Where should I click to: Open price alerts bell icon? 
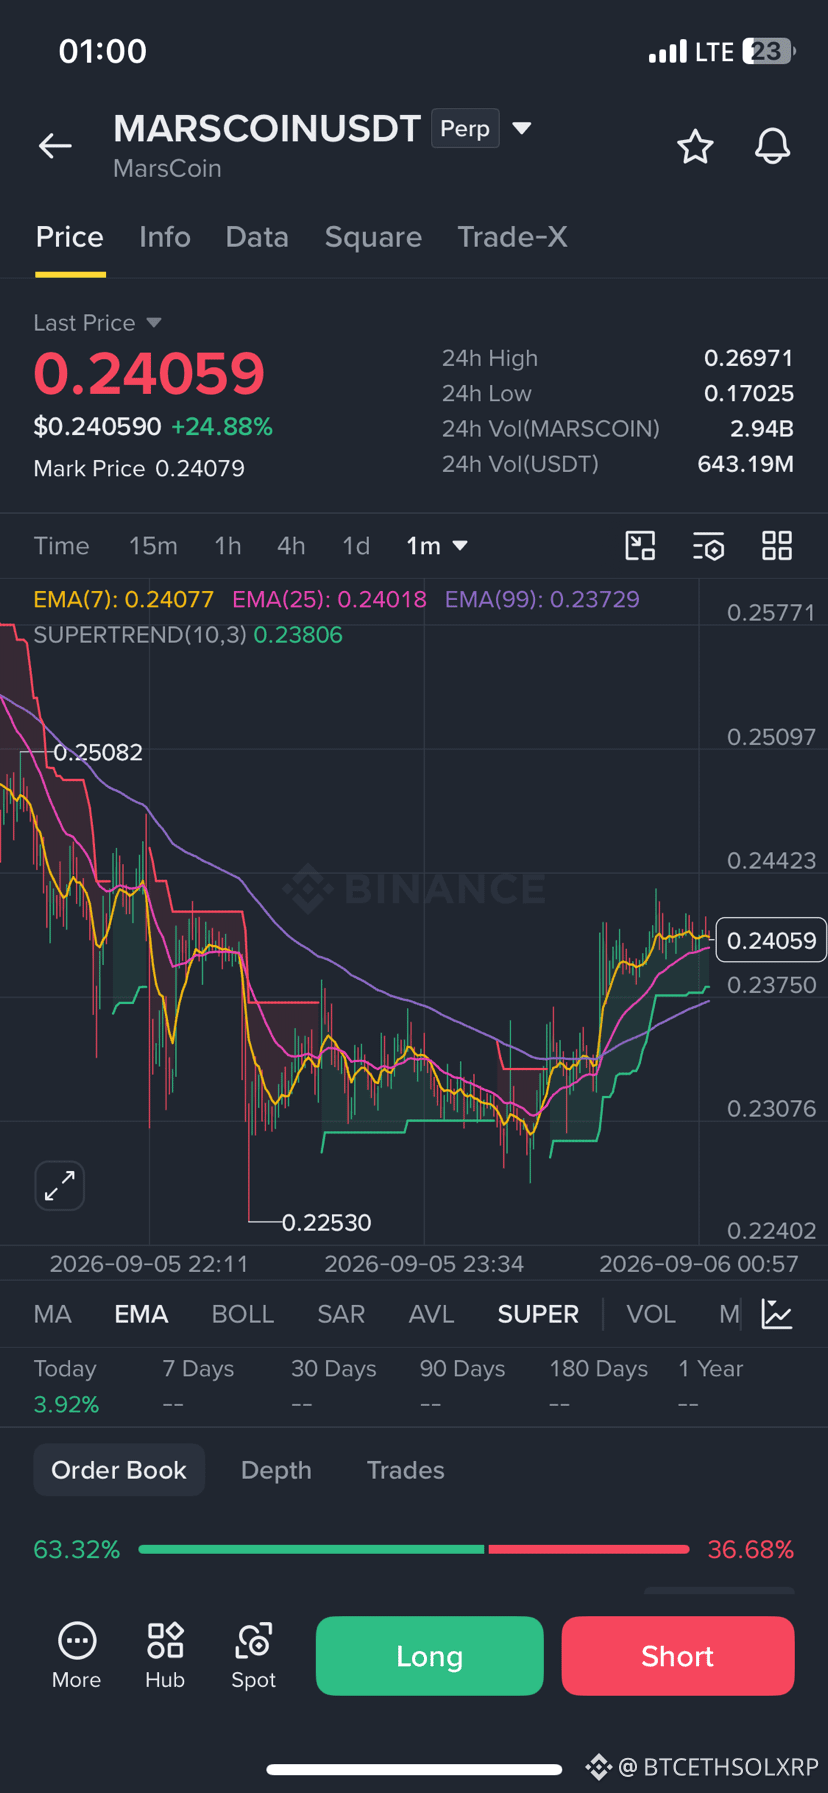click(772, 147)
